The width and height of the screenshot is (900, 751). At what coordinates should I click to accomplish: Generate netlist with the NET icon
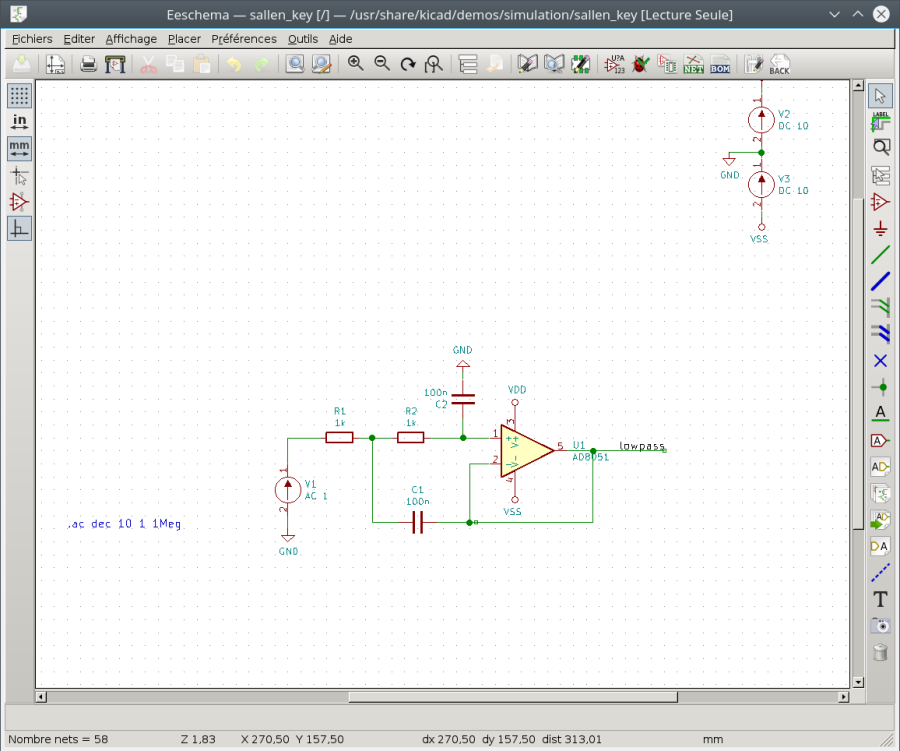(x=693, y=64)
